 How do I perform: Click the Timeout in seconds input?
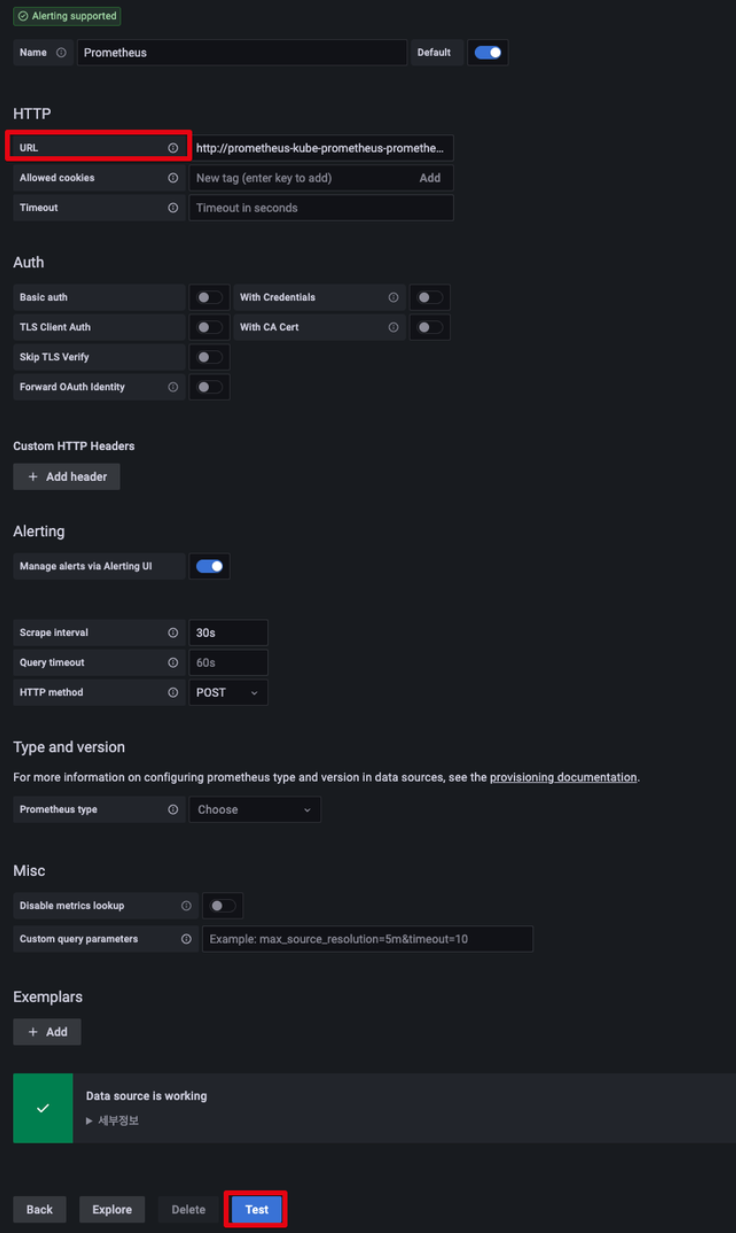point(321,208)
